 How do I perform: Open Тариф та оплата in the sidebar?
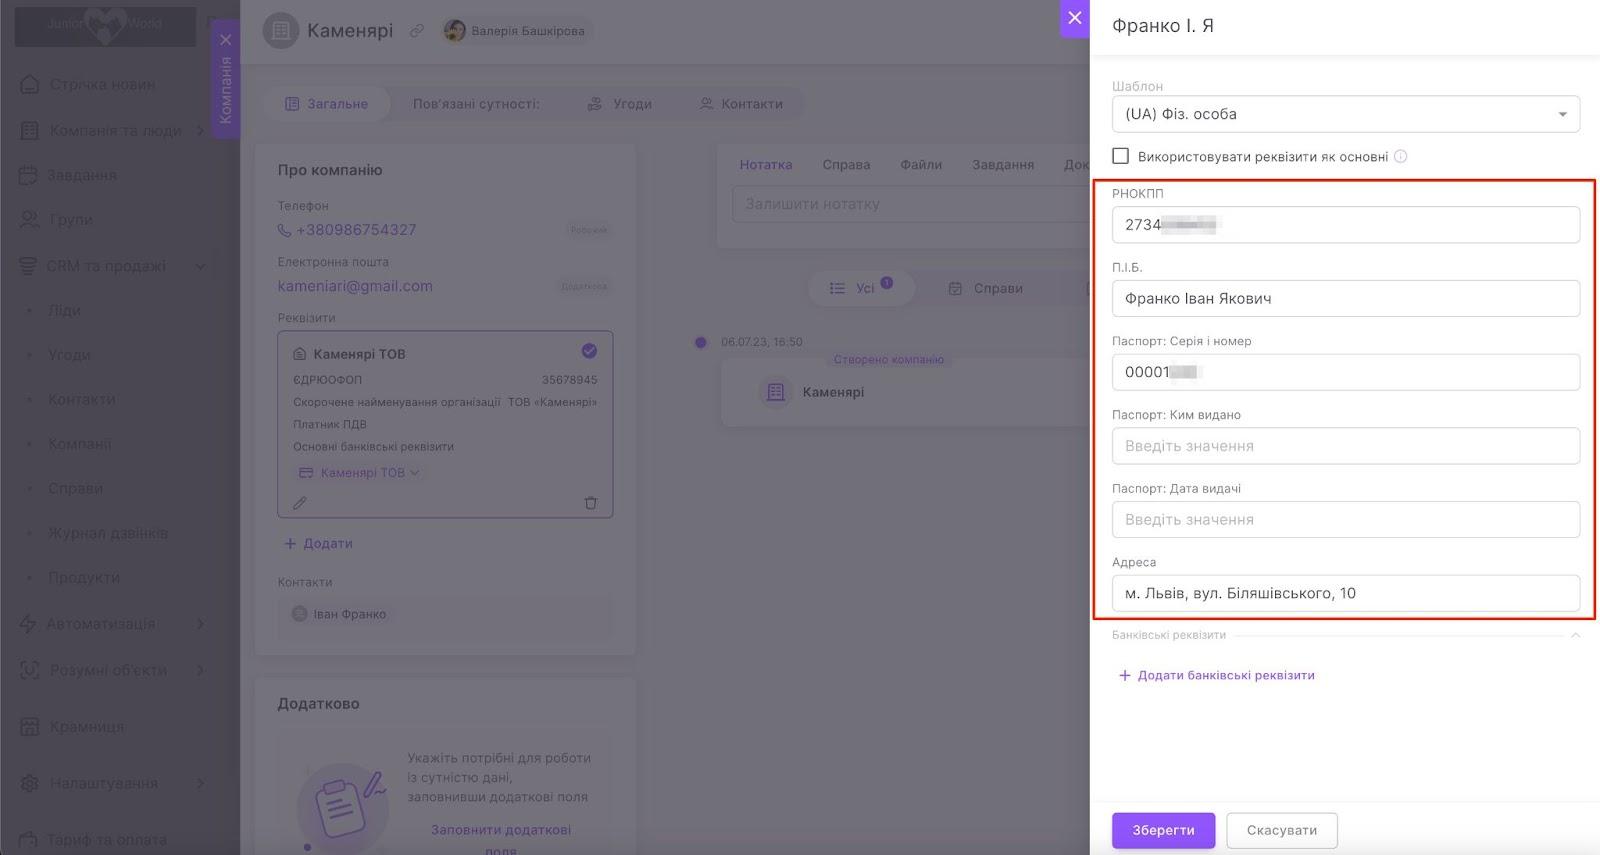pos(108,840)
